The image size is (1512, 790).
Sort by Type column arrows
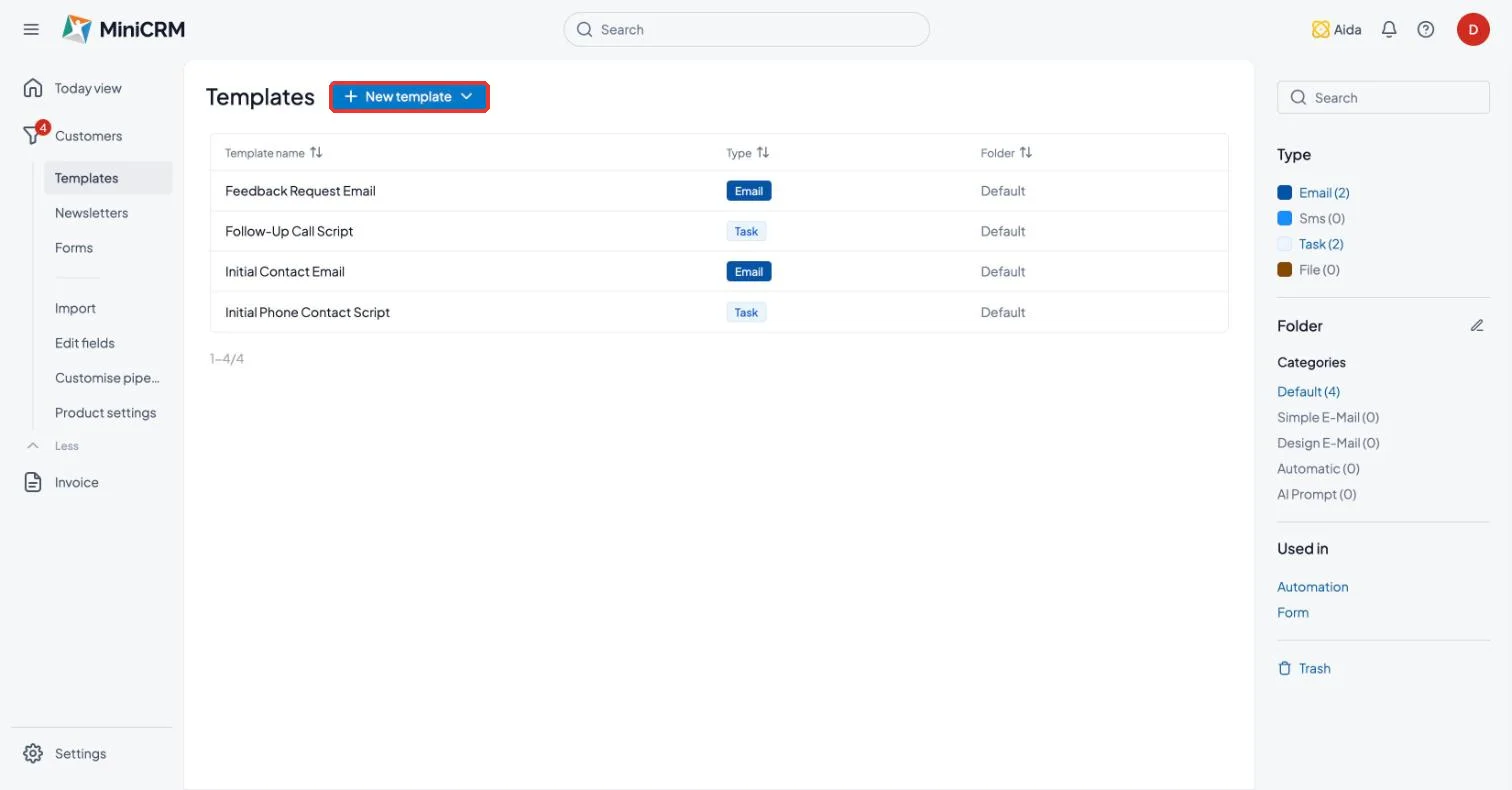[x=763, y=152]
